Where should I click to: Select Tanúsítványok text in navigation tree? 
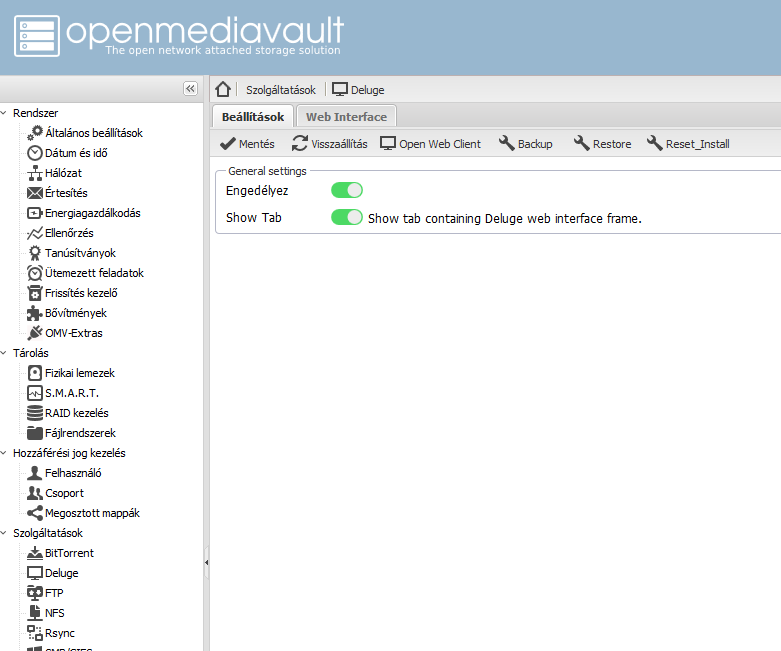[80, 253]
